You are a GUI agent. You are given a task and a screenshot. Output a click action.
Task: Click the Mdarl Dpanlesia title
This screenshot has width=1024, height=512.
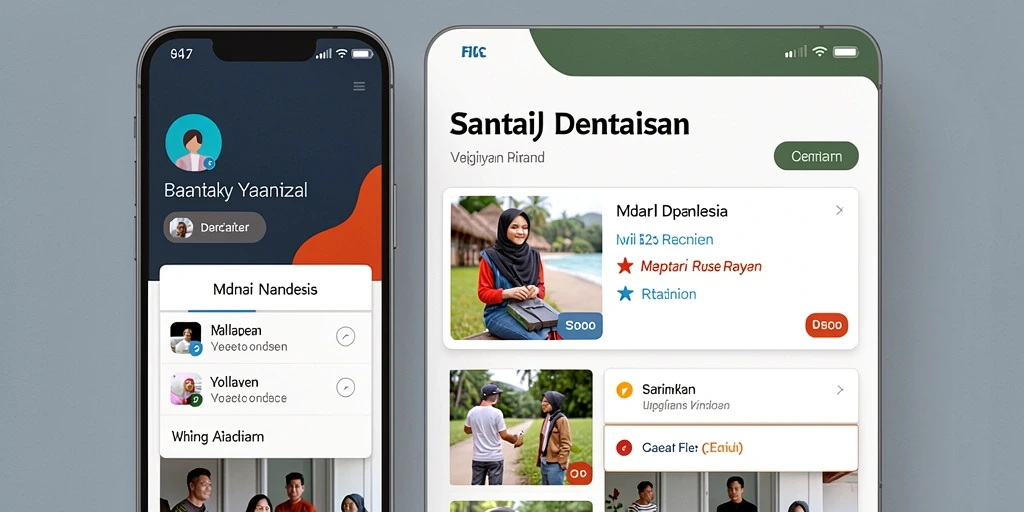click(671, 211)
